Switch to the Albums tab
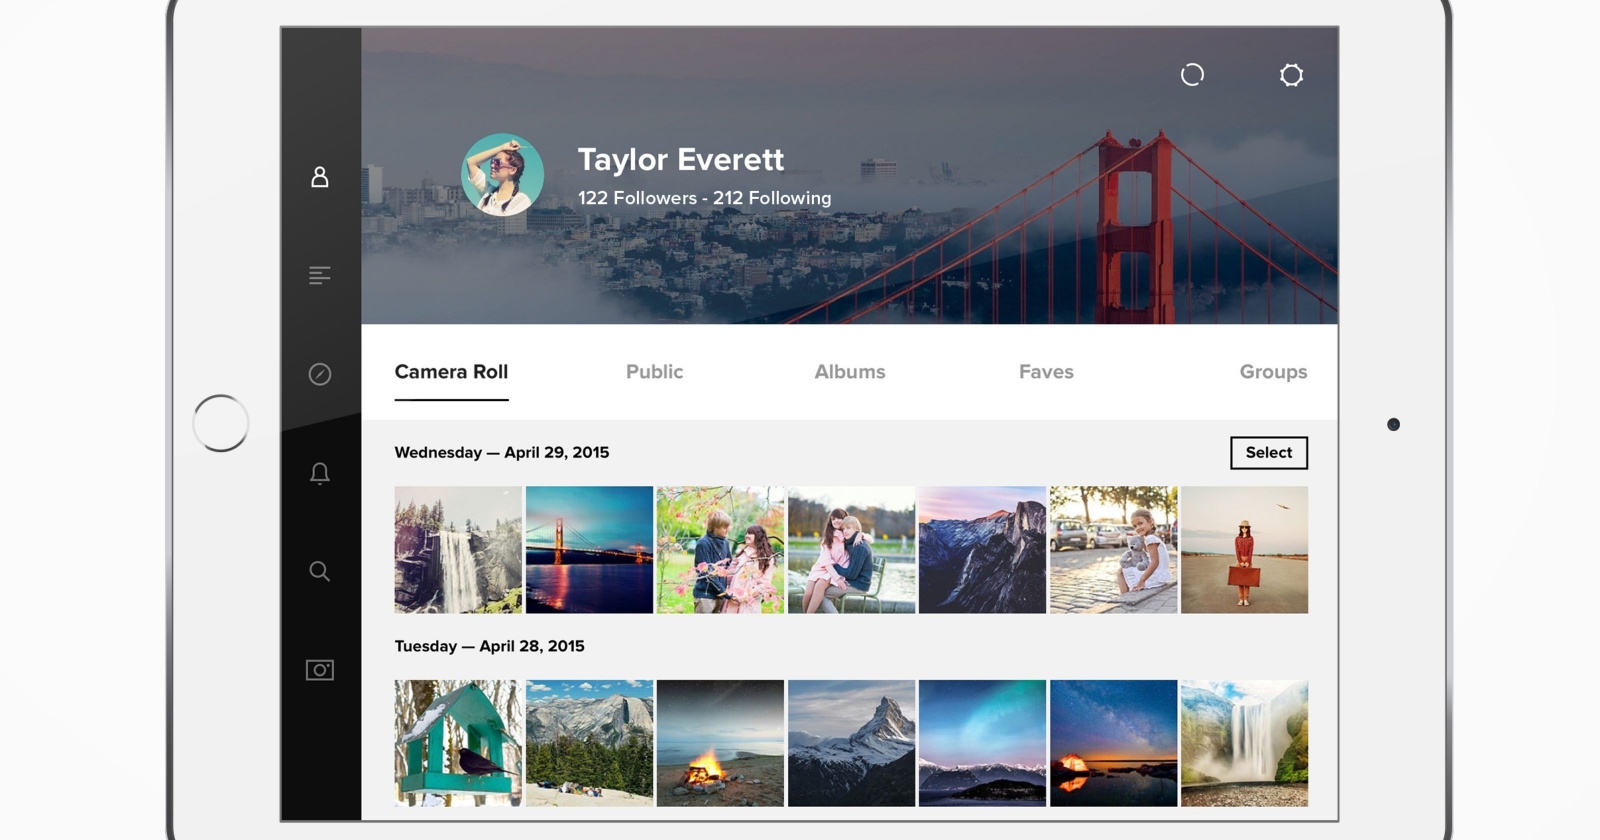 coord(850,372)
